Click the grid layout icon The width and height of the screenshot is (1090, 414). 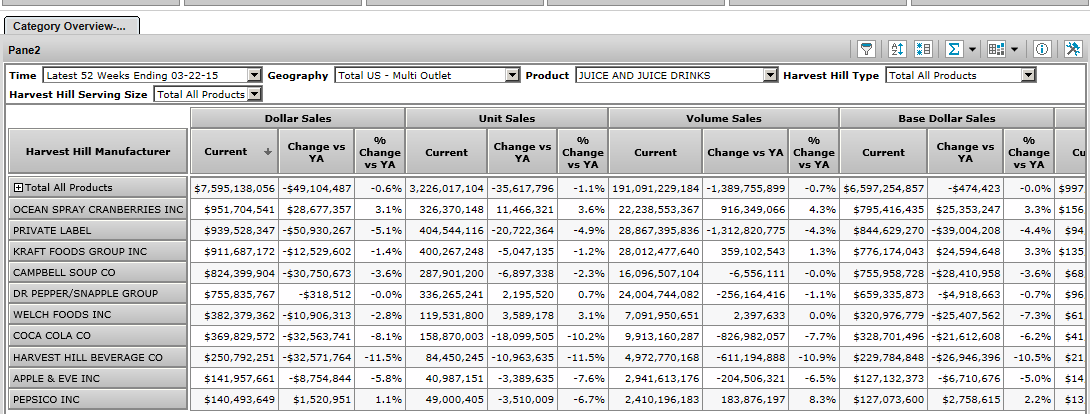click(x=996, y=49)
